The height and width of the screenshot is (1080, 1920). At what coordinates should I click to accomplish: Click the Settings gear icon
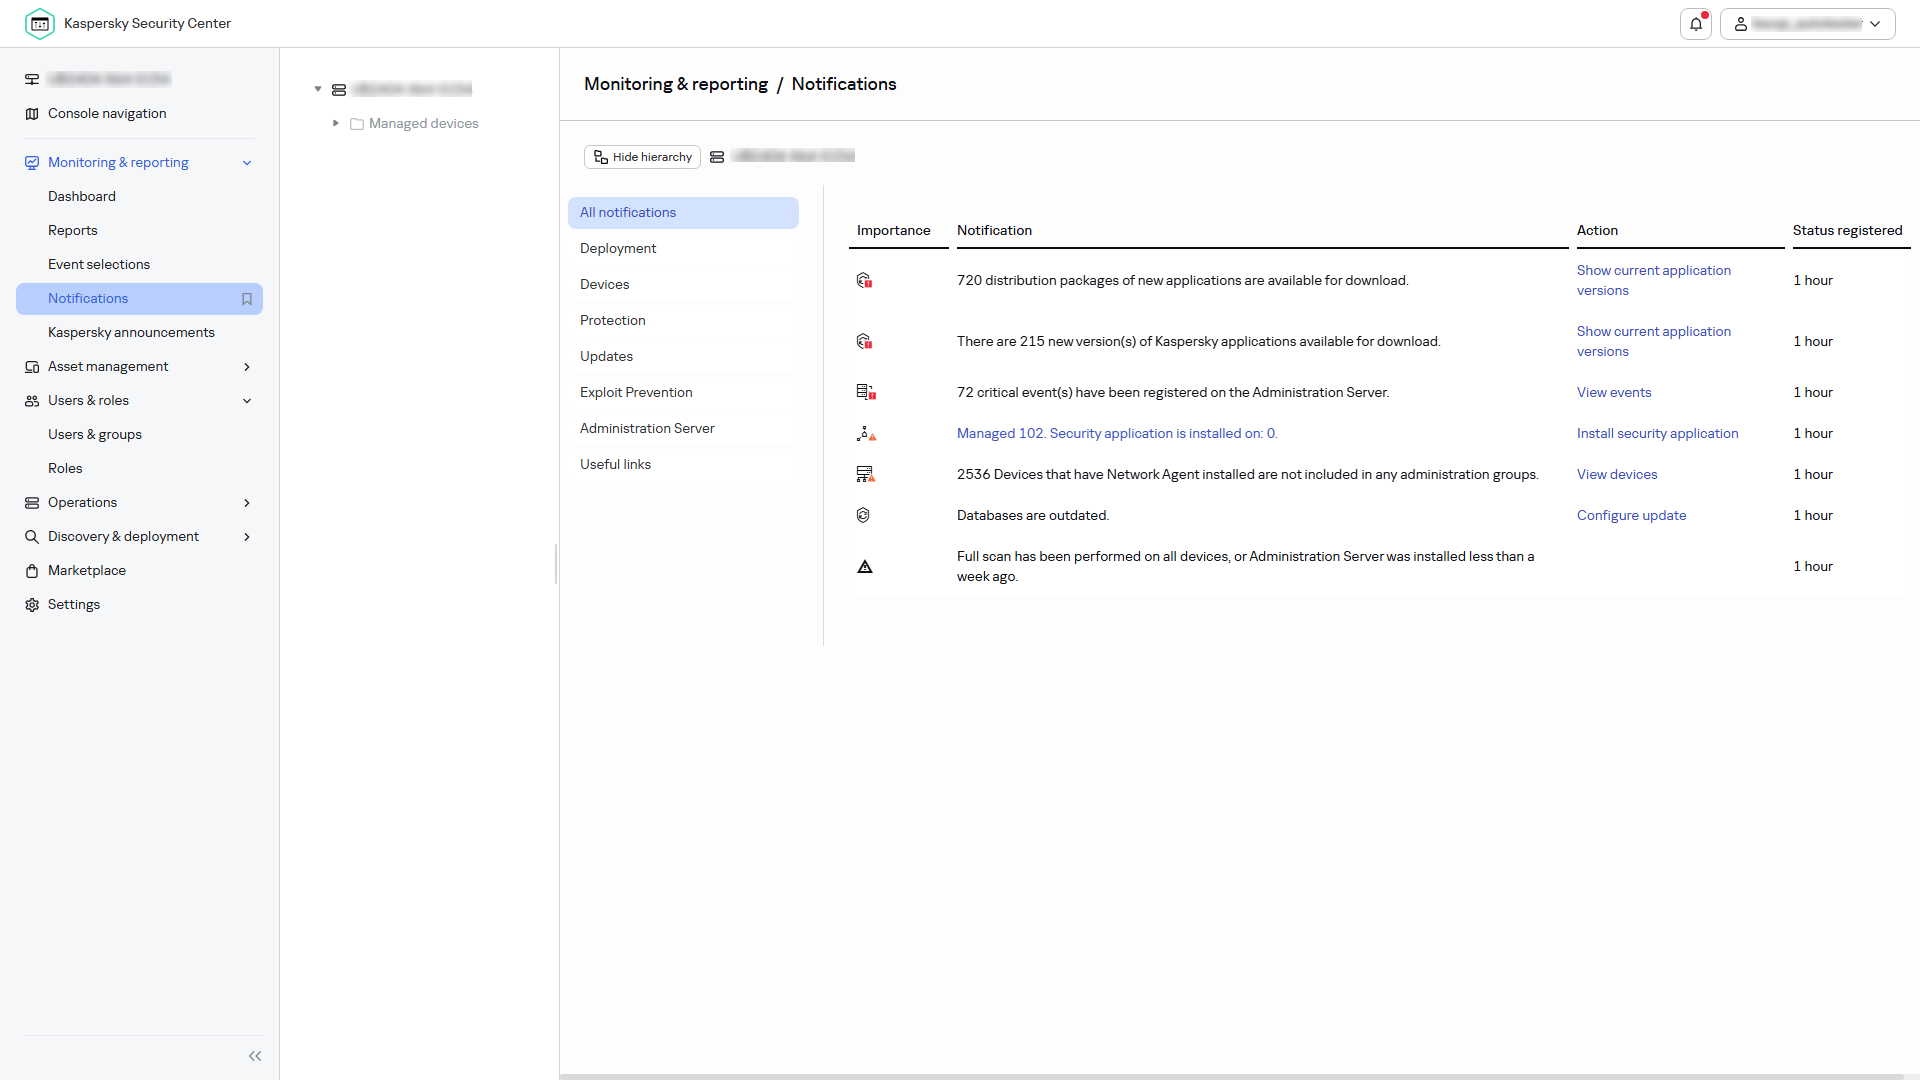click(32, 605)
